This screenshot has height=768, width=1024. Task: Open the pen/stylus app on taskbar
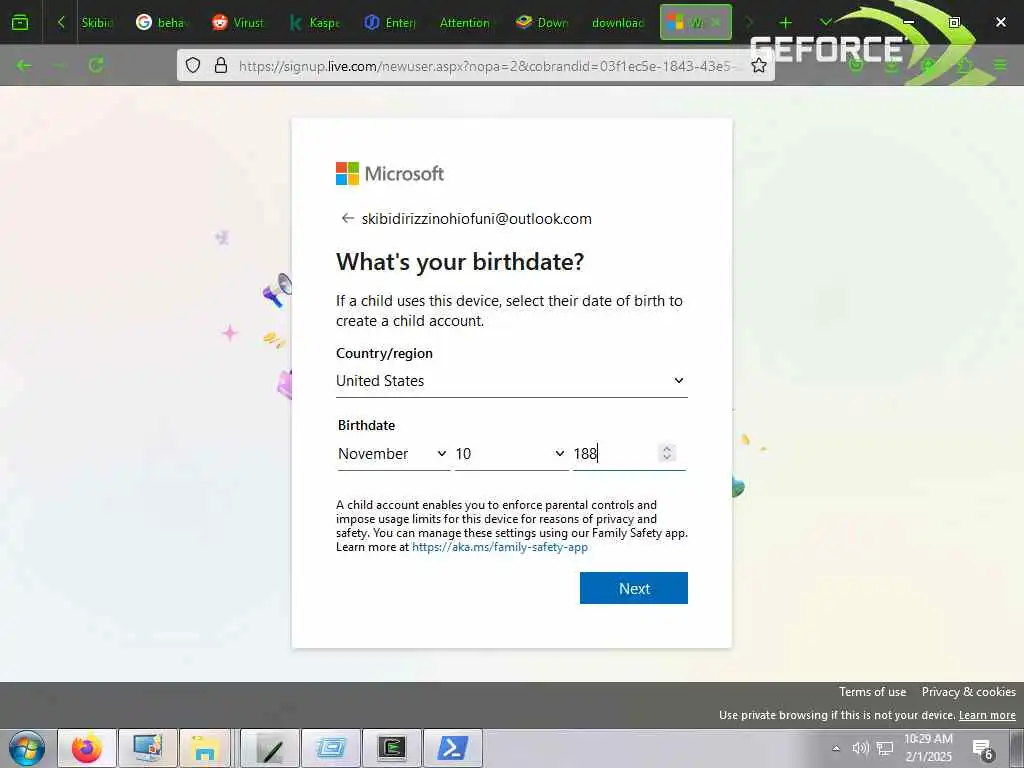coord(270,748)
